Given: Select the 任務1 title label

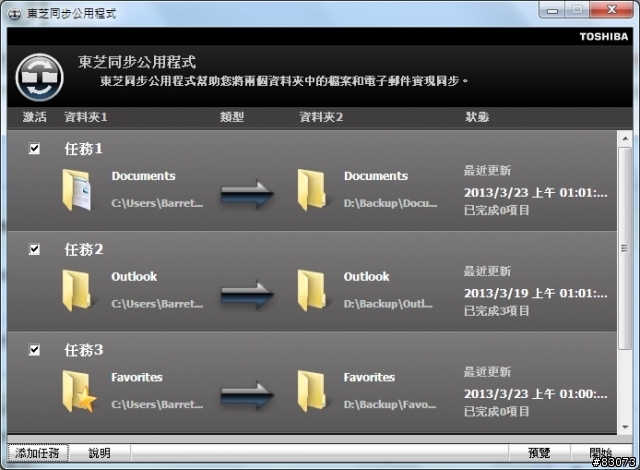Looking at the screenshot, I should point(83,149).
